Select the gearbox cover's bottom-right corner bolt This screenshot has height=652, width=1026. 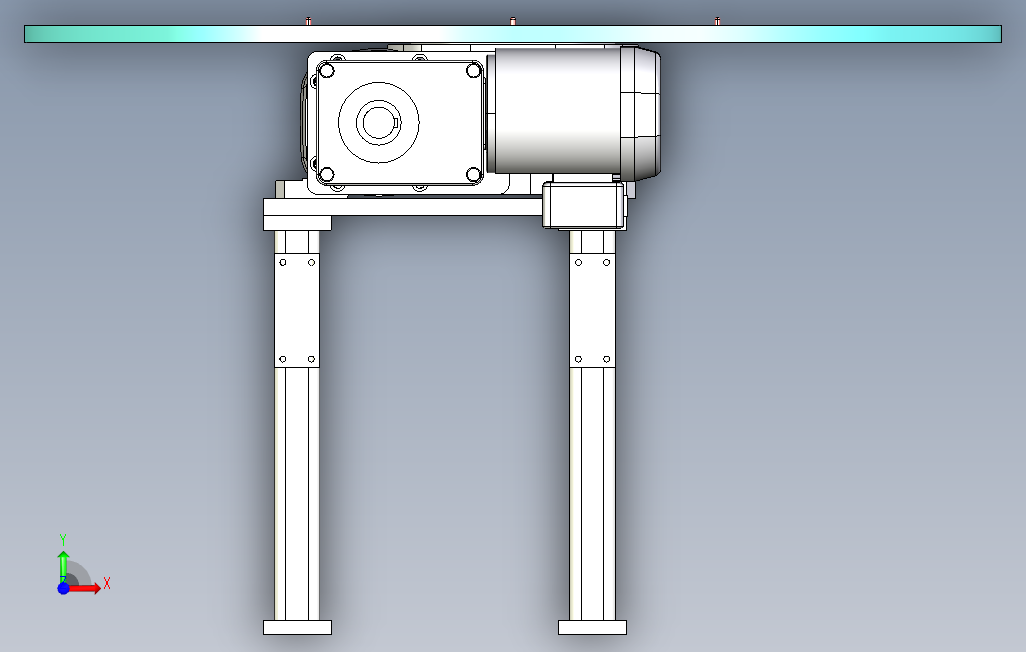coord(474,174)
